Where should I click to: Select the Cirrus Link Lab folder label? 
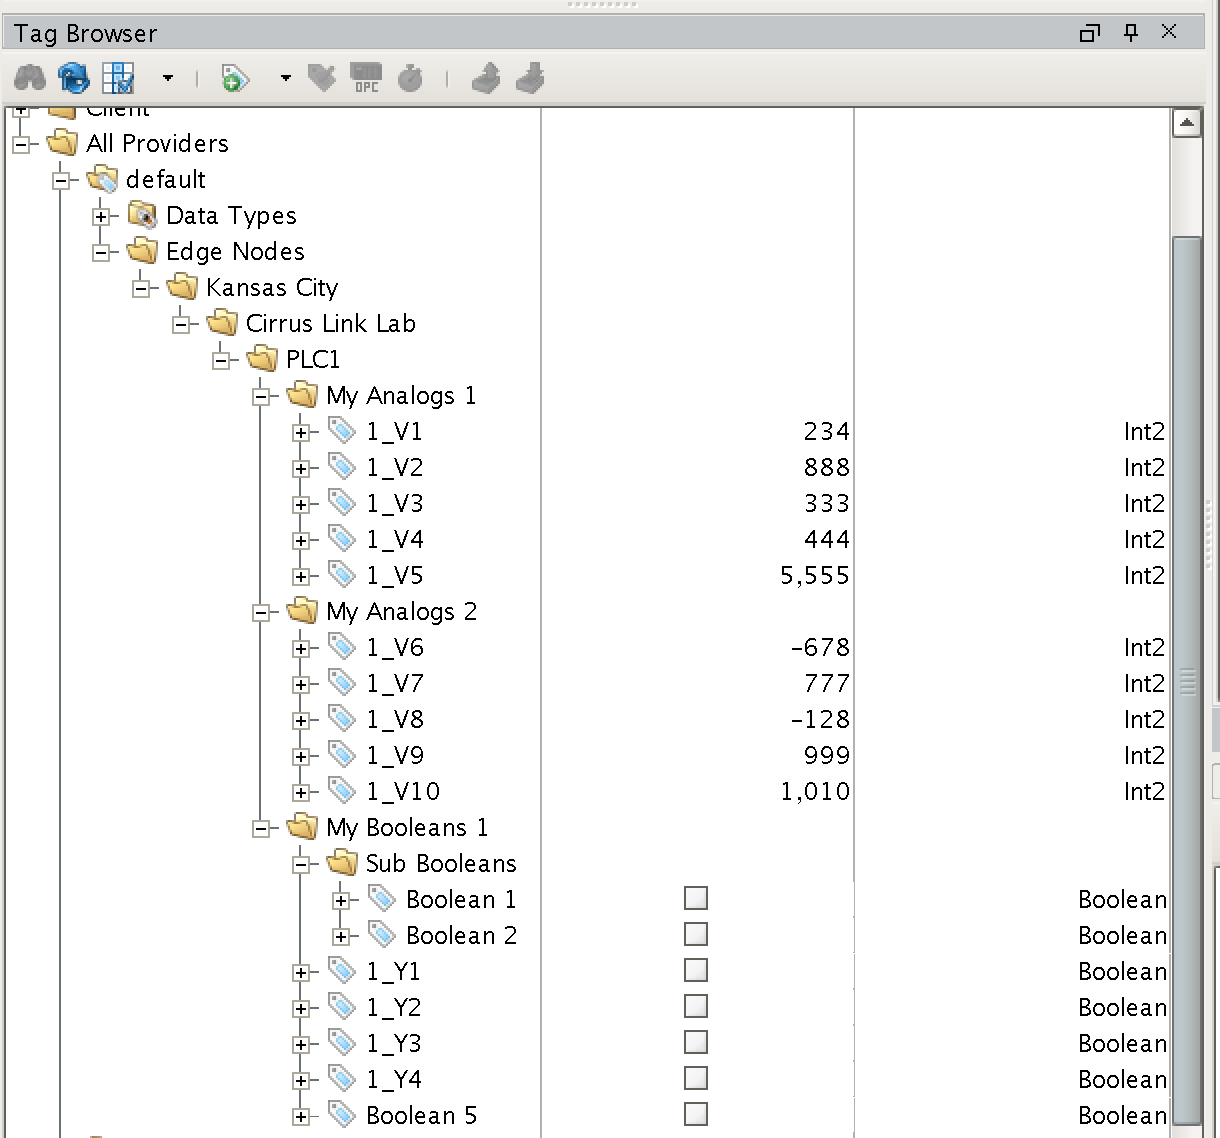(x=330, y=323)
